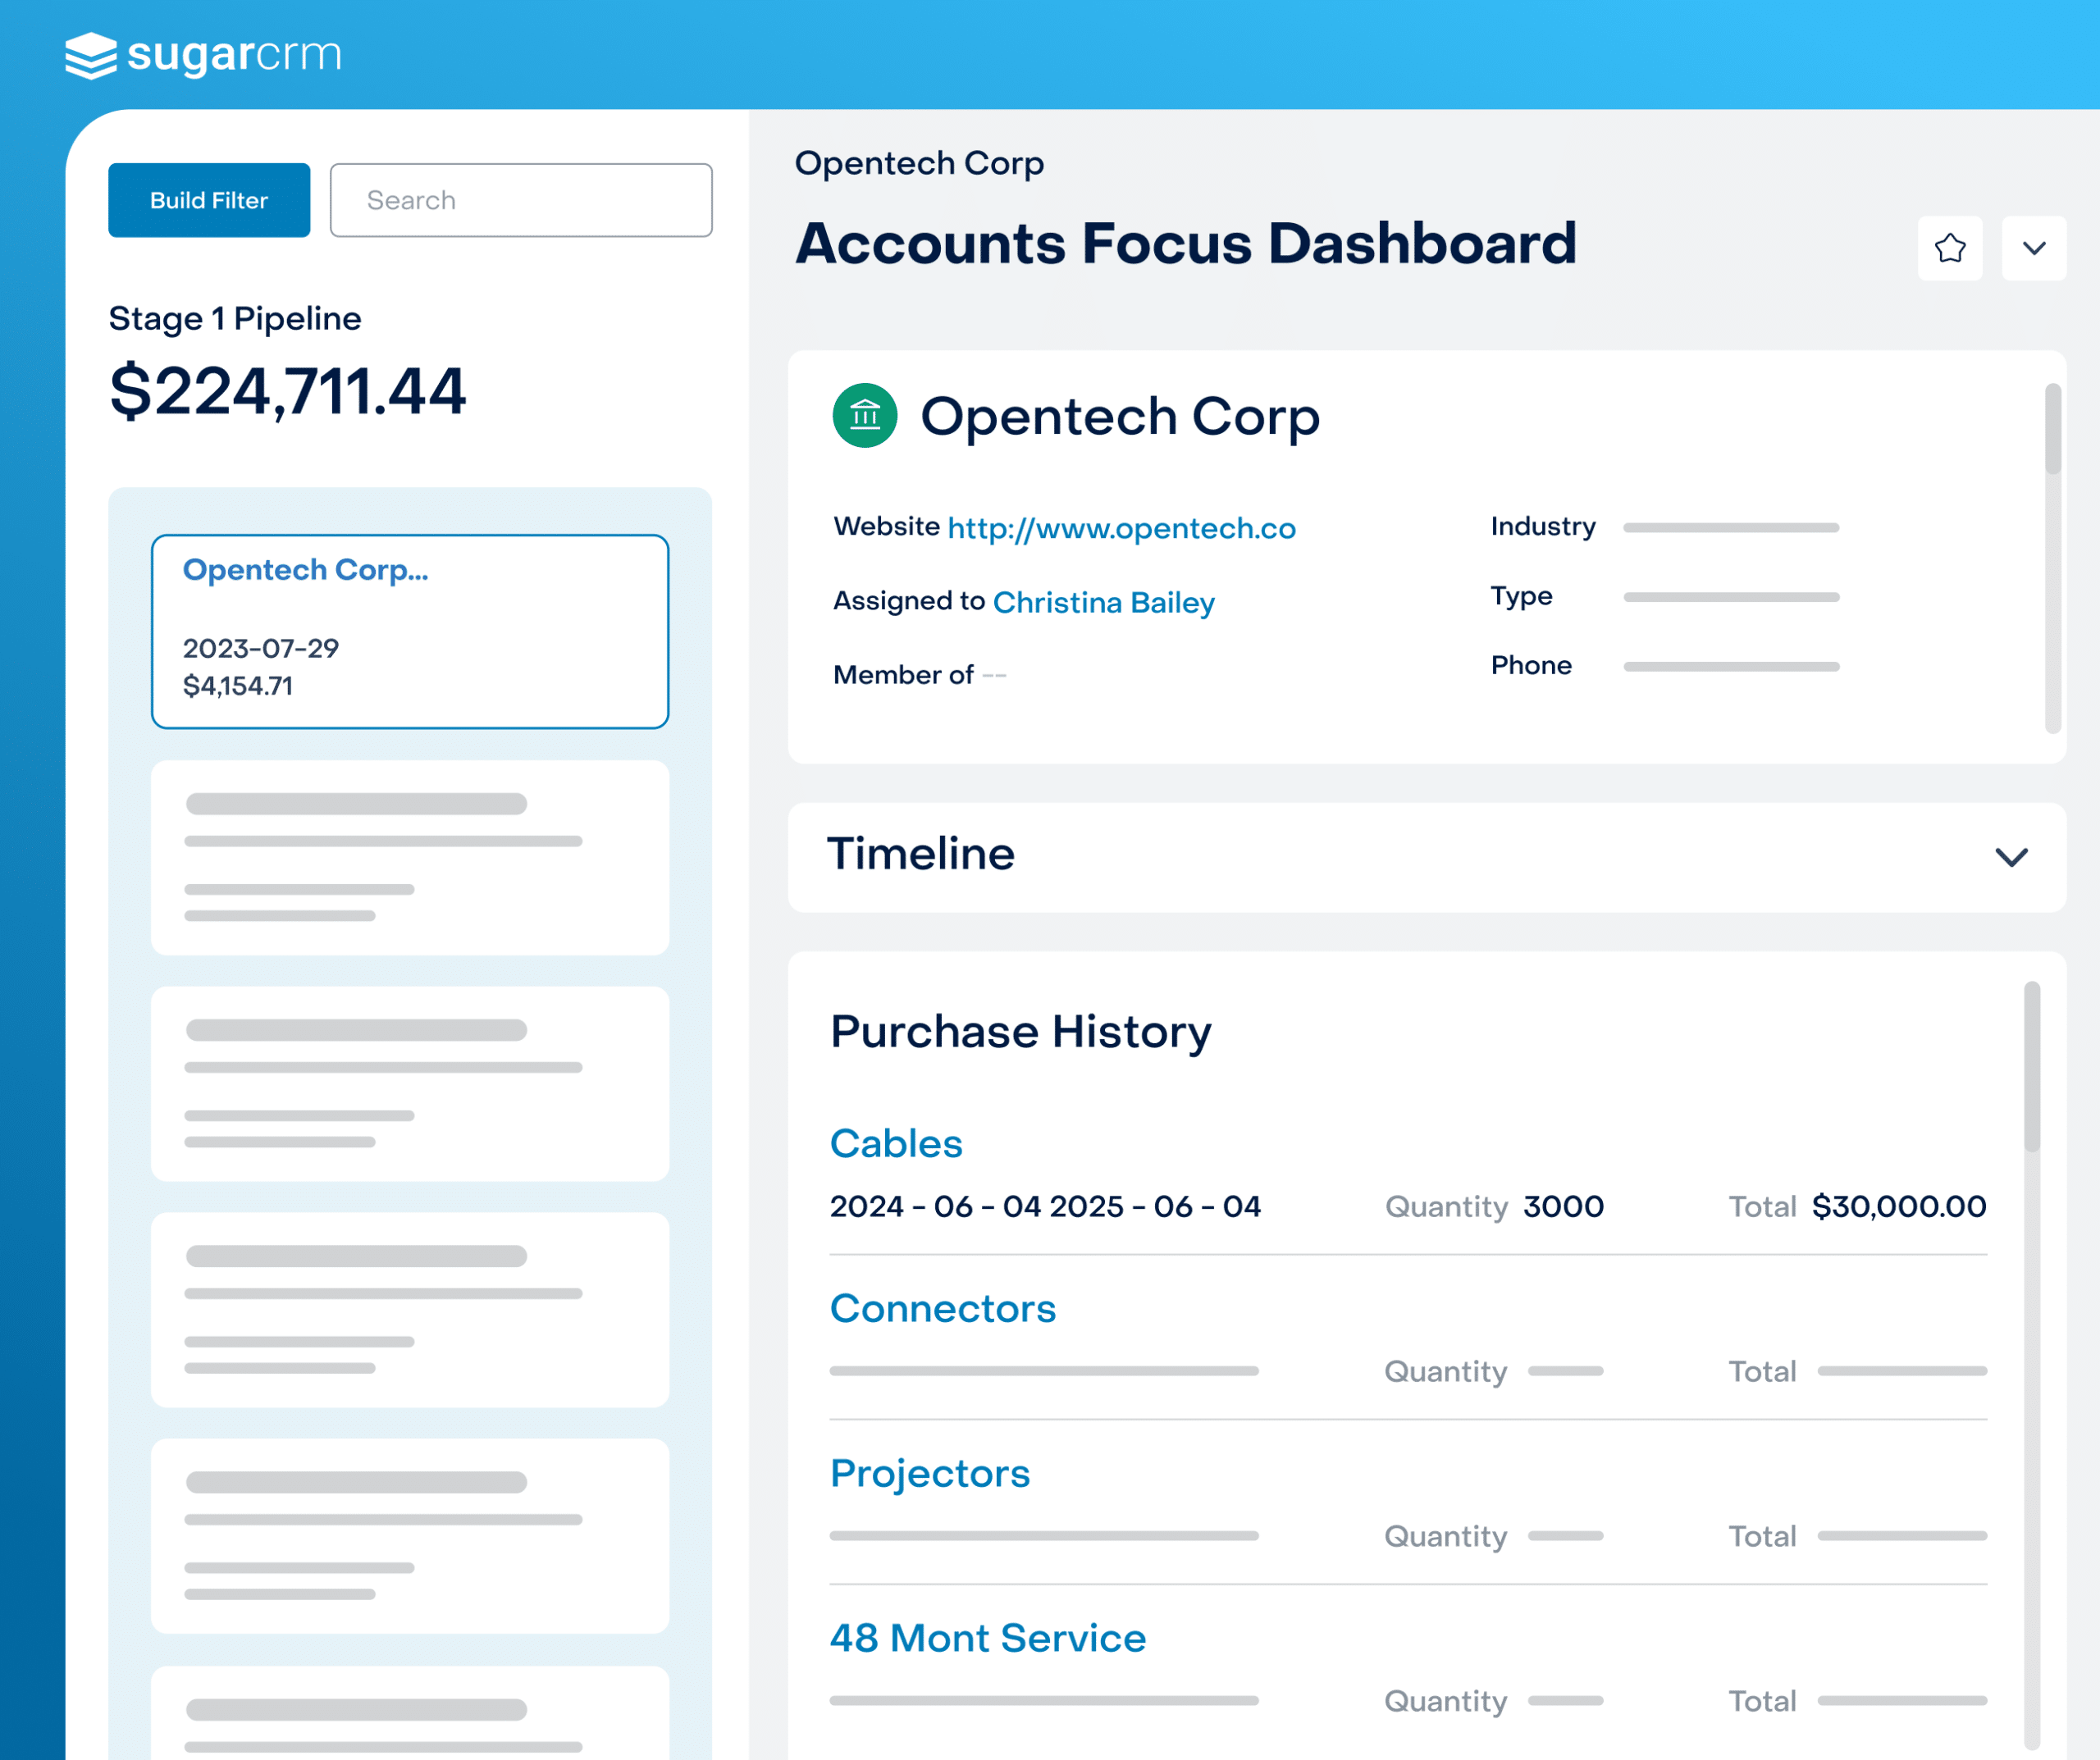Click inside the Search field
This screenshot has width=2100, height=1760.
coord(520,200)
